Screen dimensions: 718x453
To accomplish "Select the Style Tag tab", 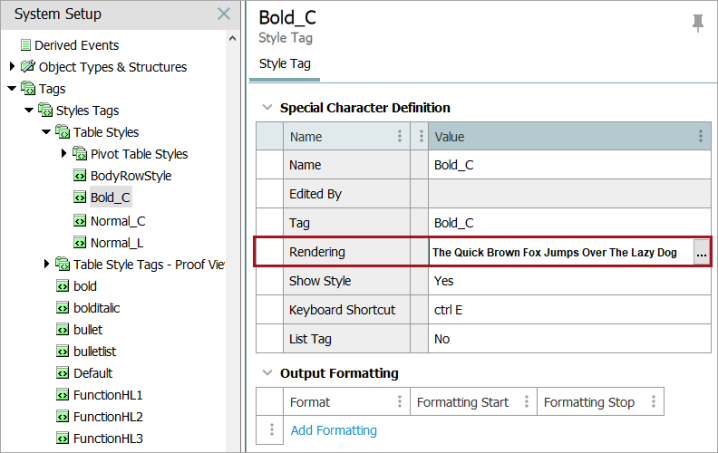I will coord(284,64).
